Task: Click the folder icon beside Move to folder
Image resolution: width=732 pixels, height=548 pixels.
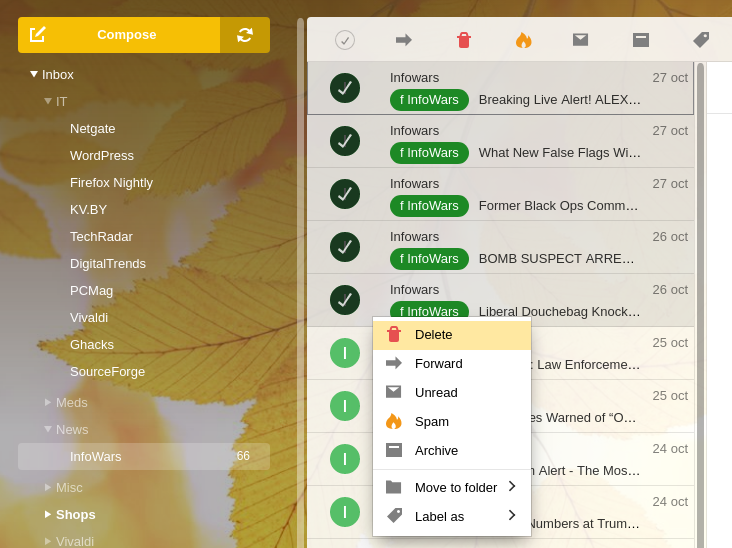Action: pyautogui.click(x=394, y=487)
